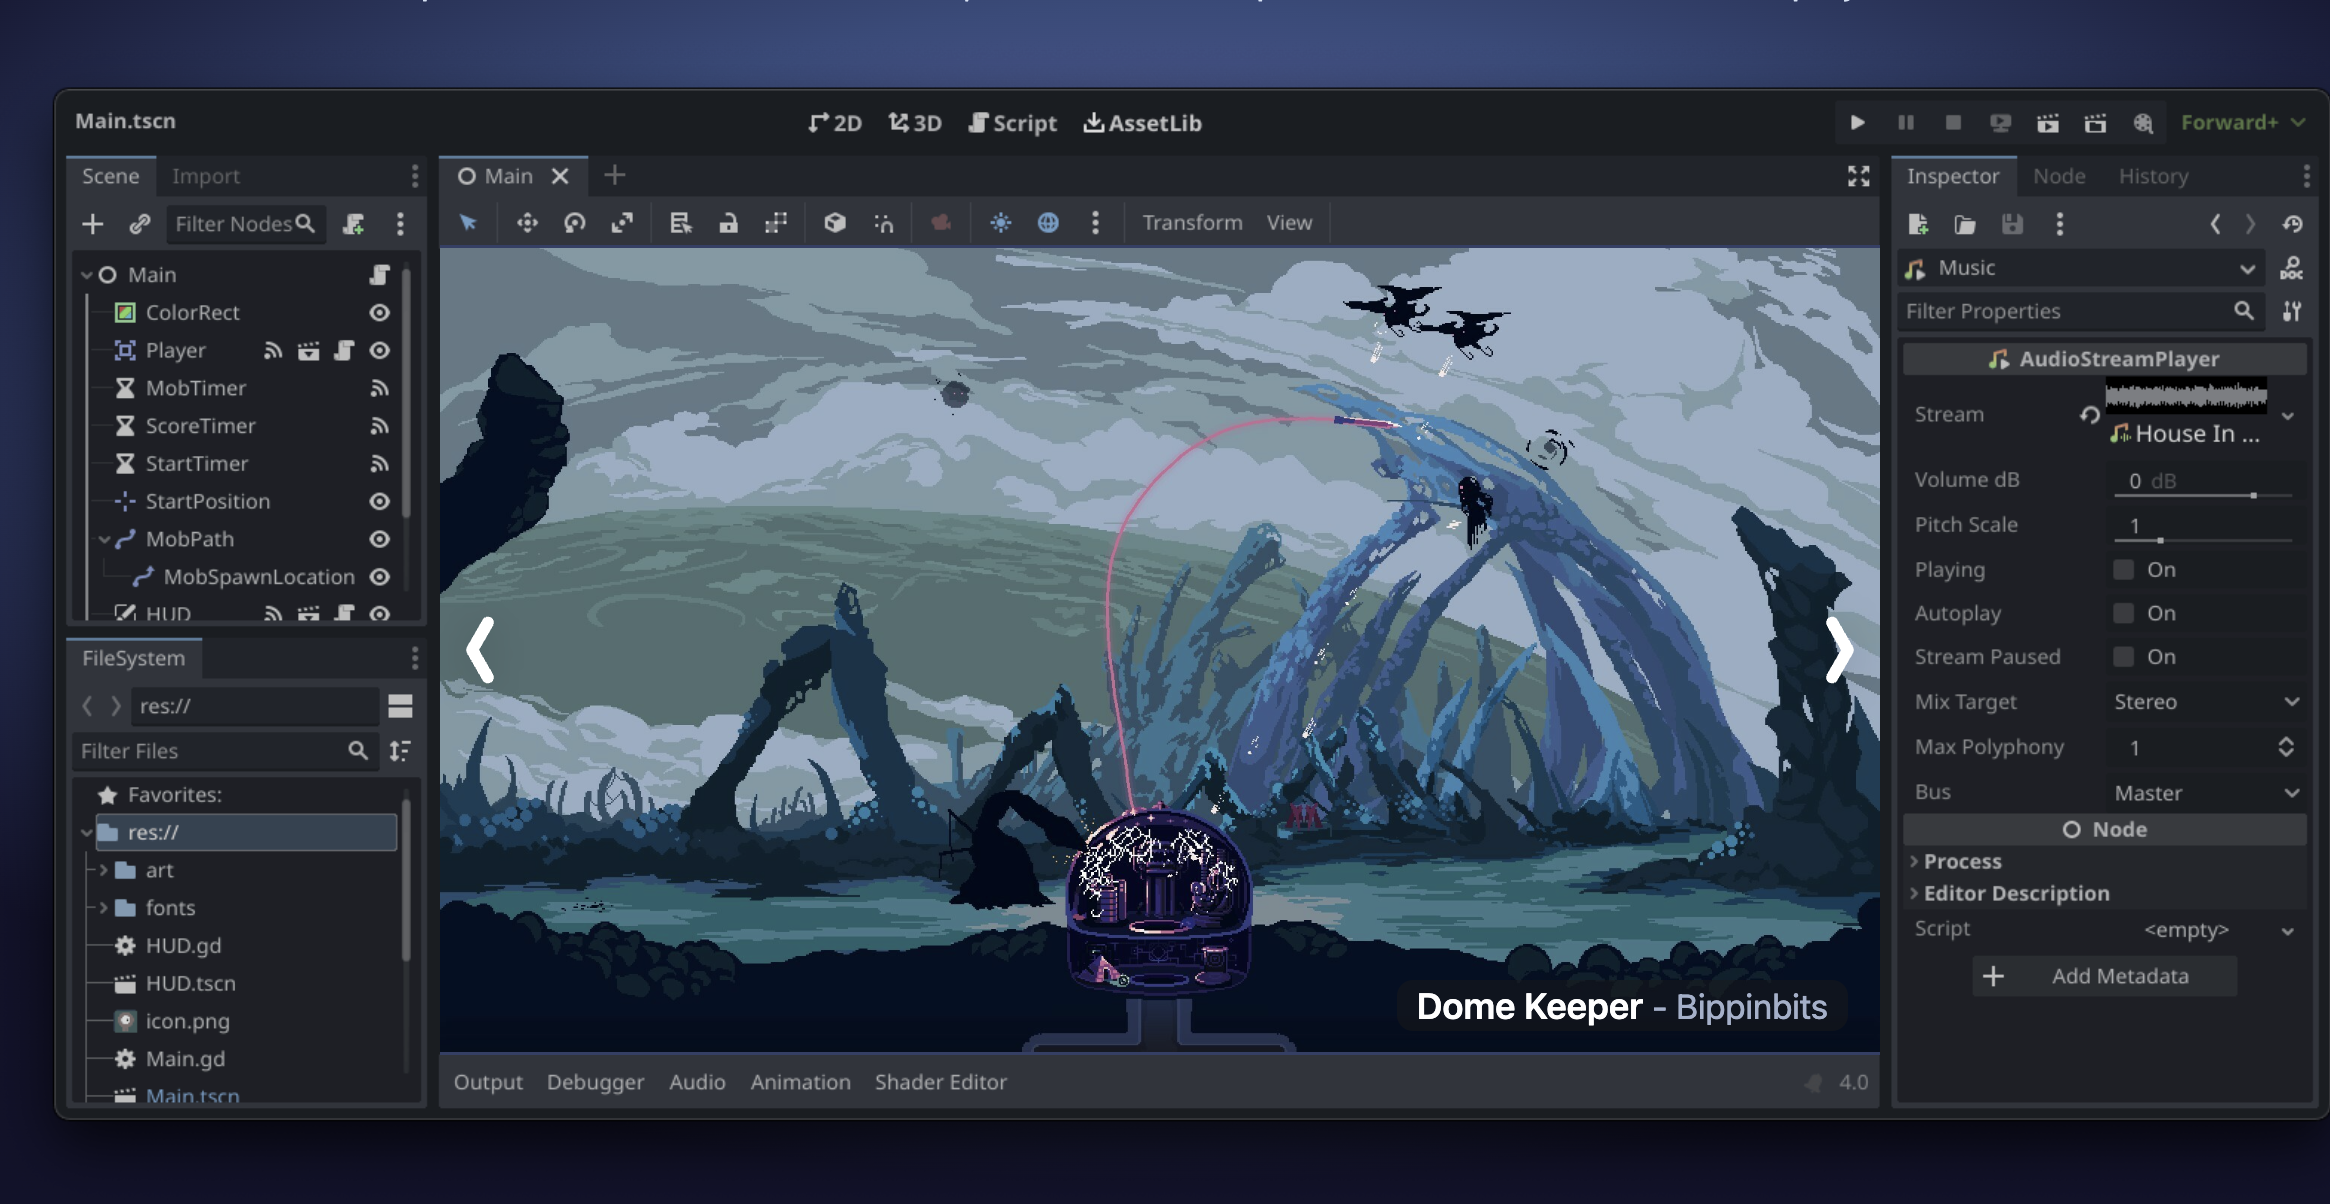Open the Player node's script icon
Viewport: 2330px width, 1204px height.
click(x=344, y=350)
